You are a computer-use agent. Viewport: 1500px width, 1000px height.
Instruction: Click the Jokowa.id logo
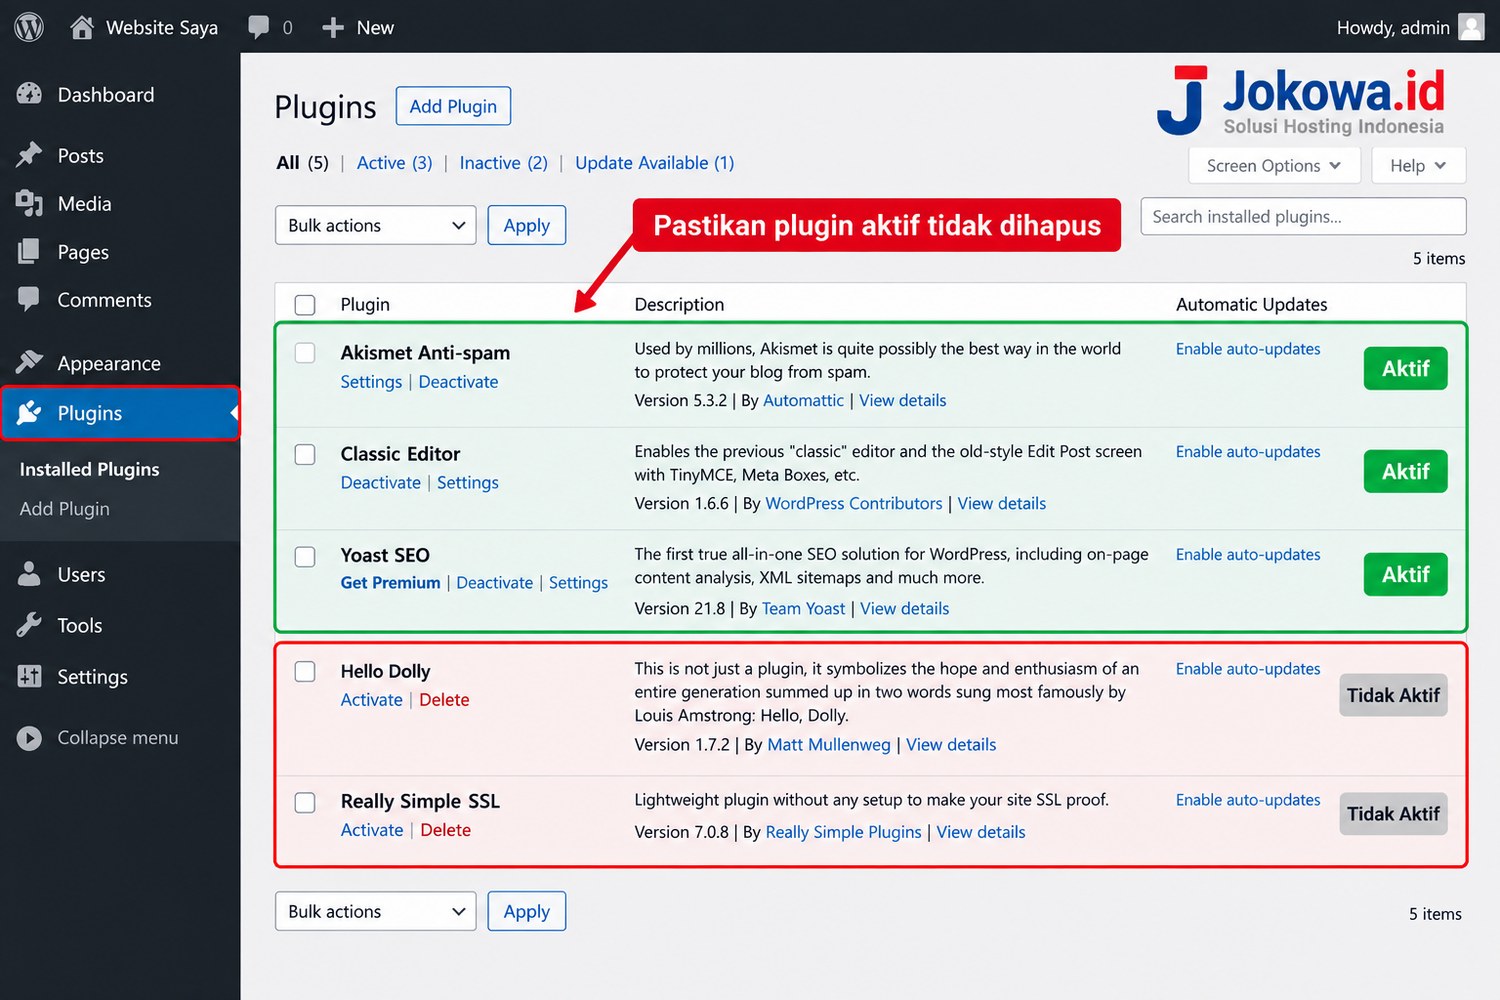(1301, 100)
